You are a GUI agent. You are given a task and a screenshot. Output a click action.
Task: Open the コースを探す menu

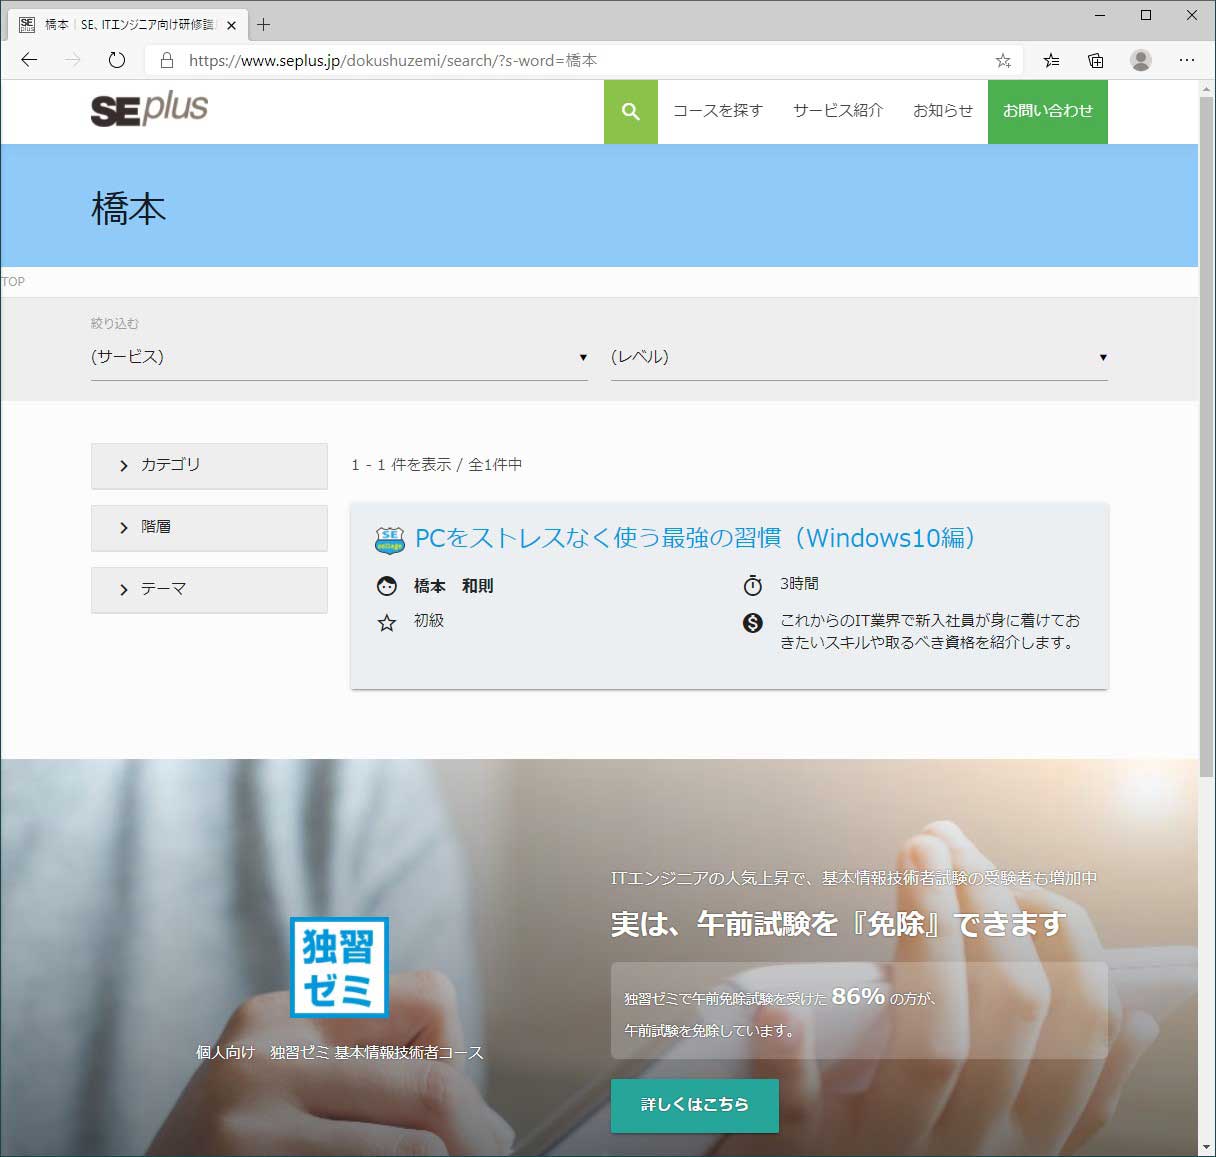pyautogui.click(x=718, y=111)
